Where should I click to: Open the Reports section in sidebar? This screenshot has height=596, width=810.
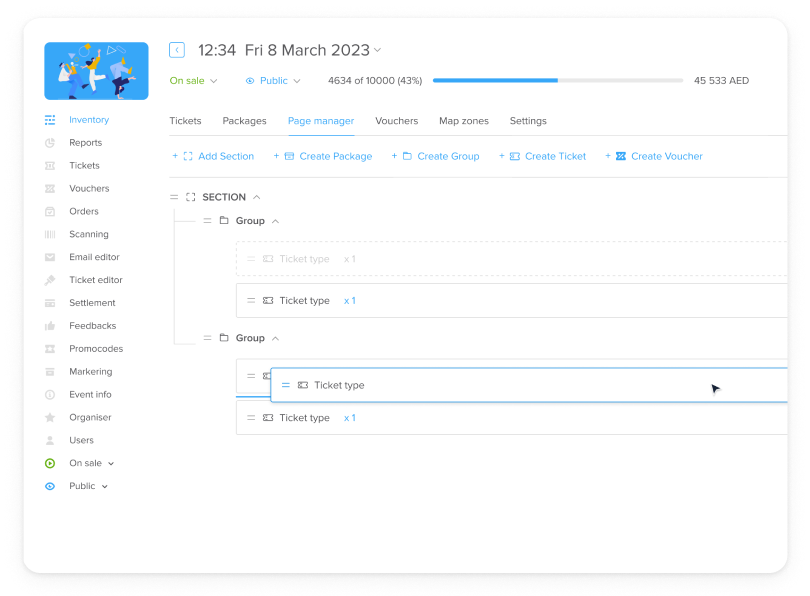pos(85,142)
